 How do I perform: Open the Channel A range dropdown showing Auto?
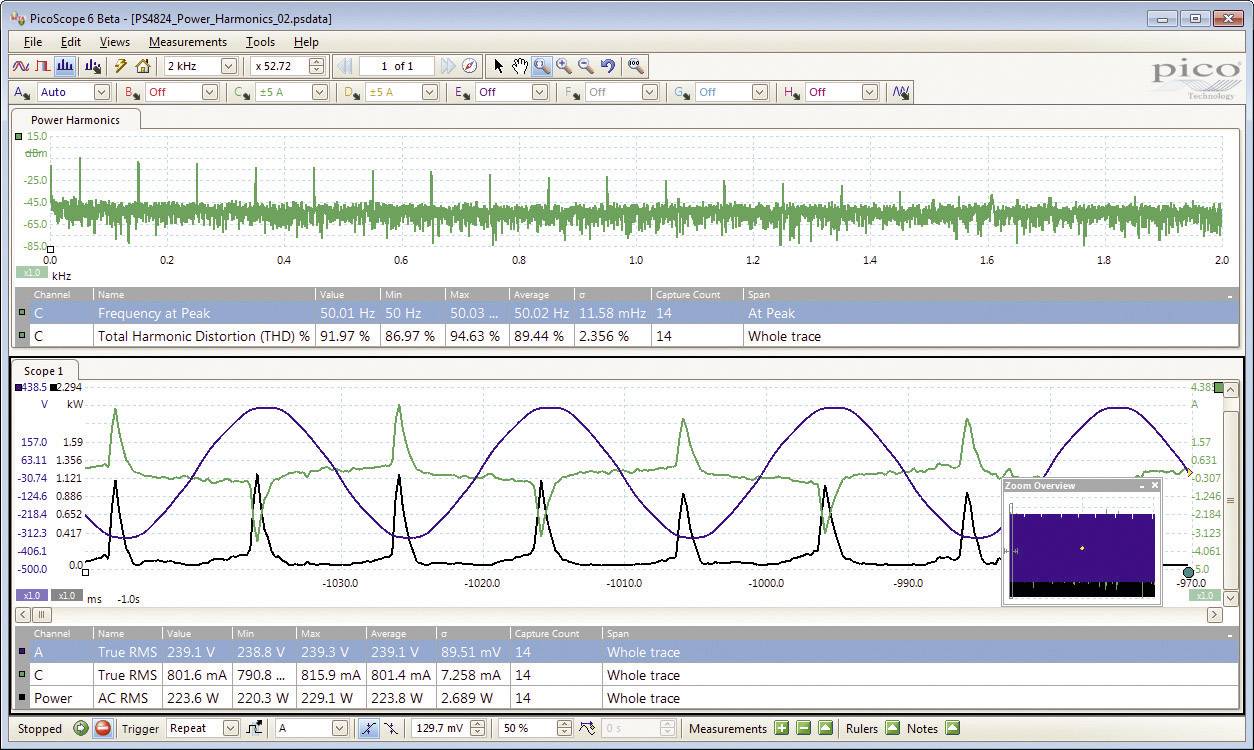click(x=103, y=92)
